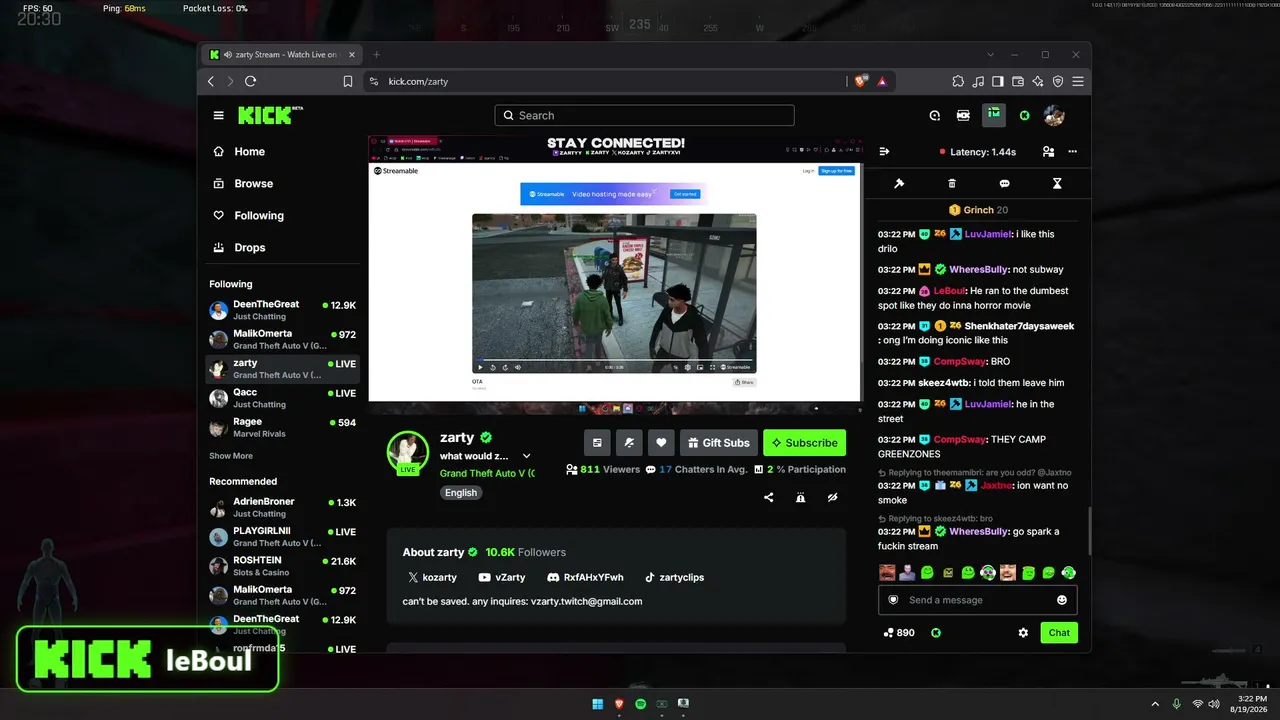Open vZarty YouTube link
1280x720 pixels.
[502, 578]
